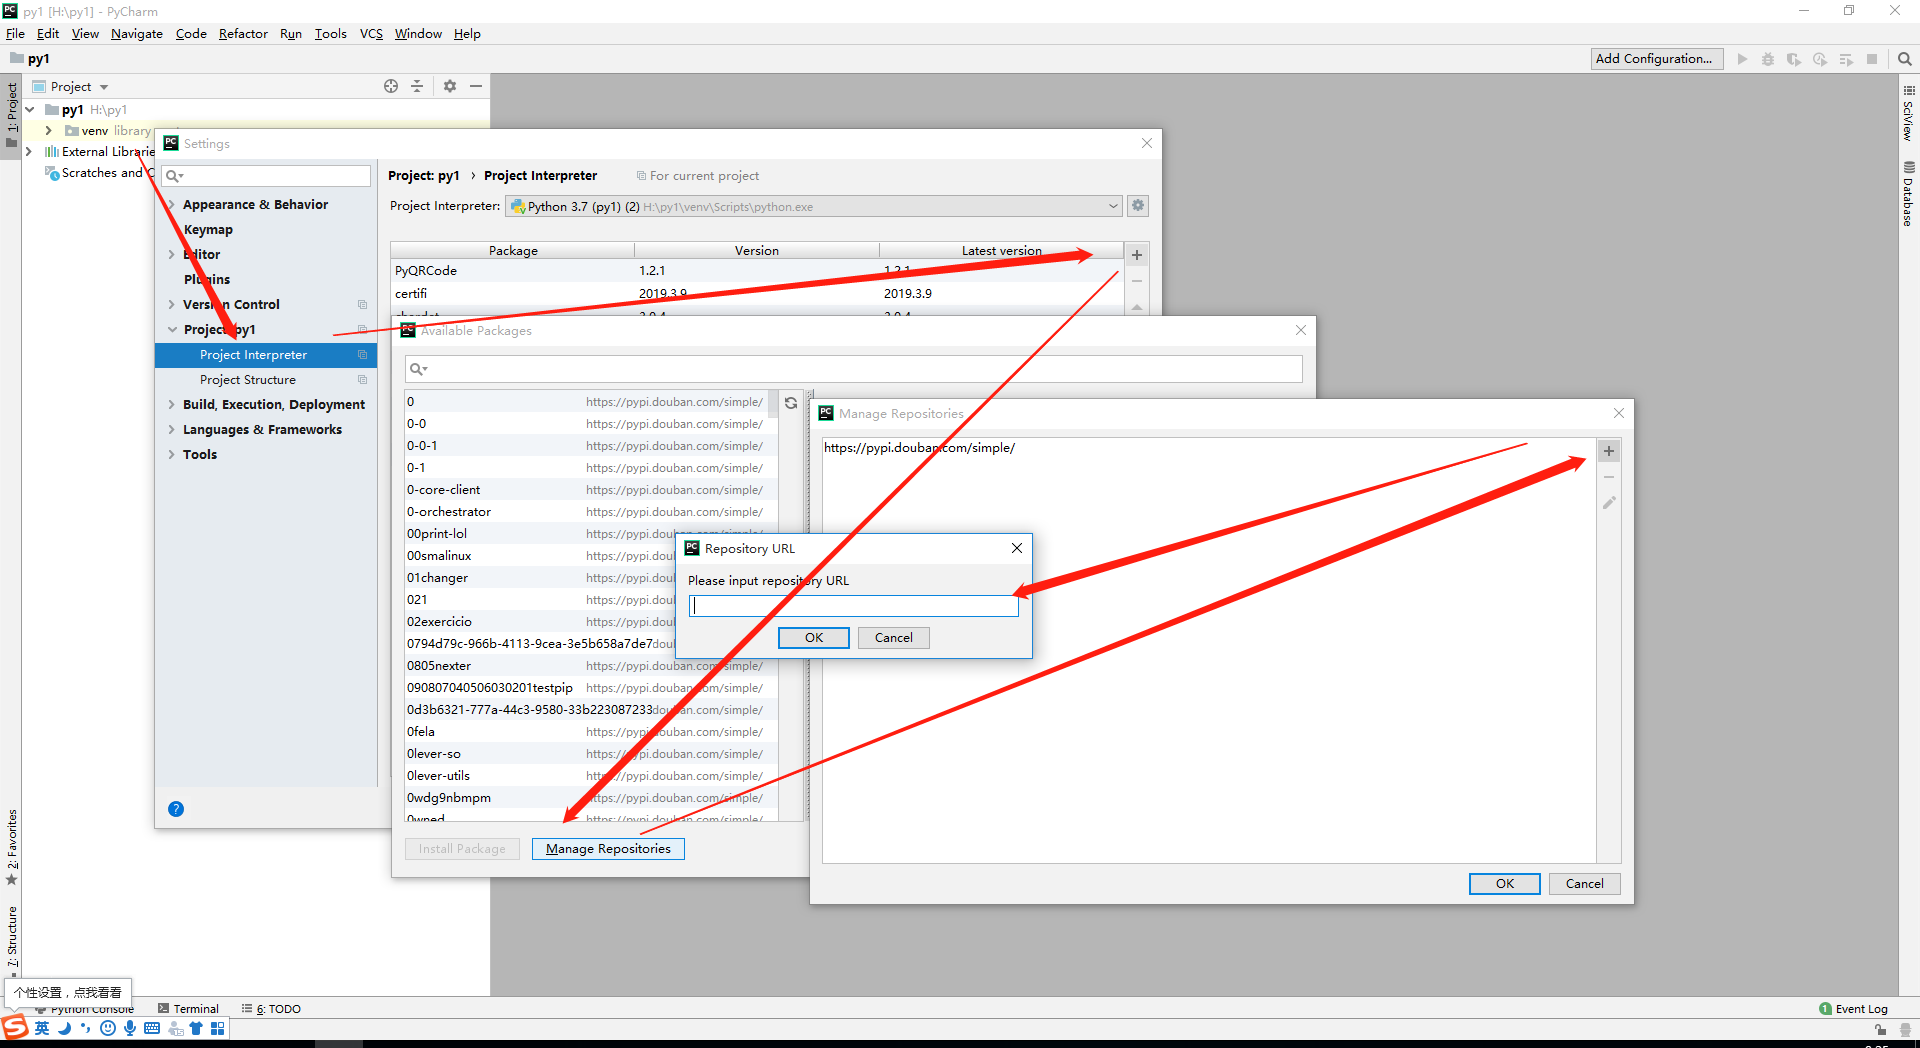
Task: Click collapse all icon in Project panel
Action: point(417,86)
